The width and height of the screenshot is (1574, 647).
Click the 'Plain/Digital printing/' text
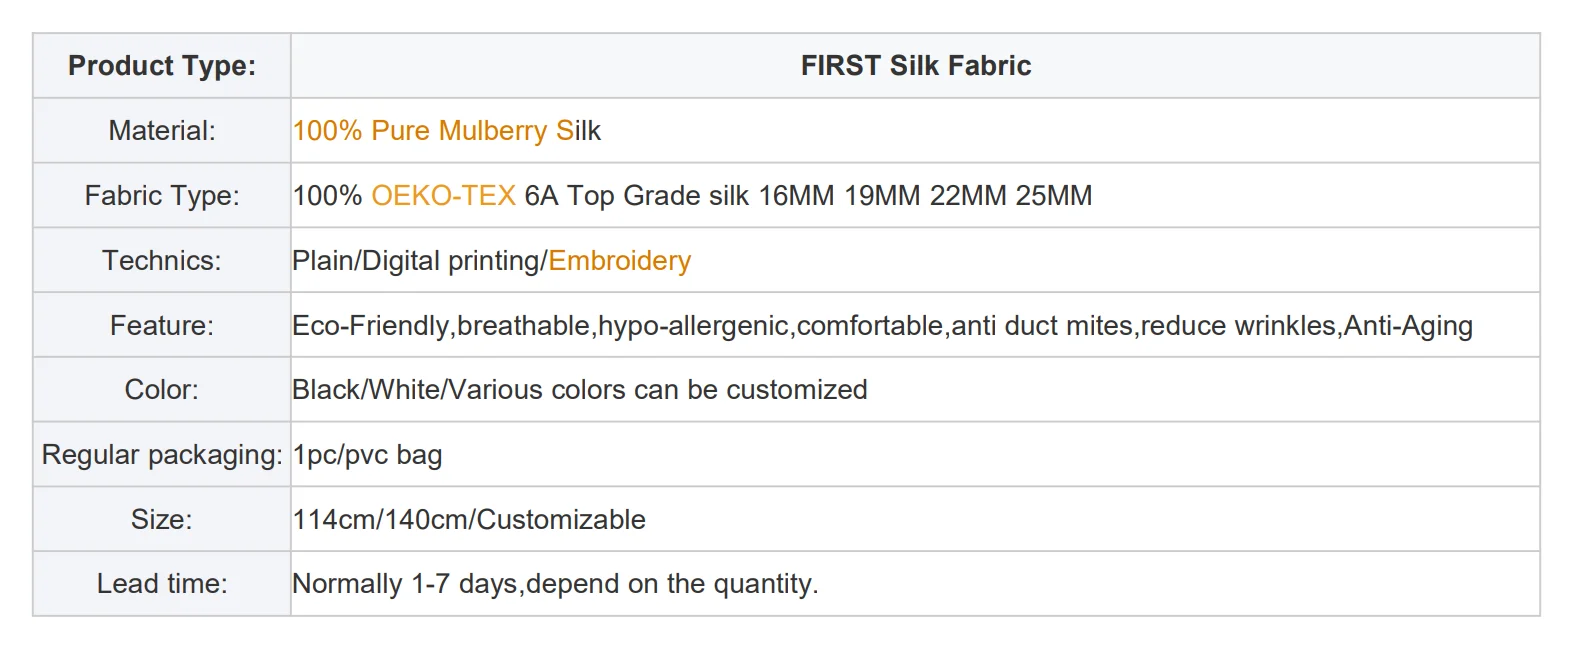pyautogui.click(x=419, y=261)
